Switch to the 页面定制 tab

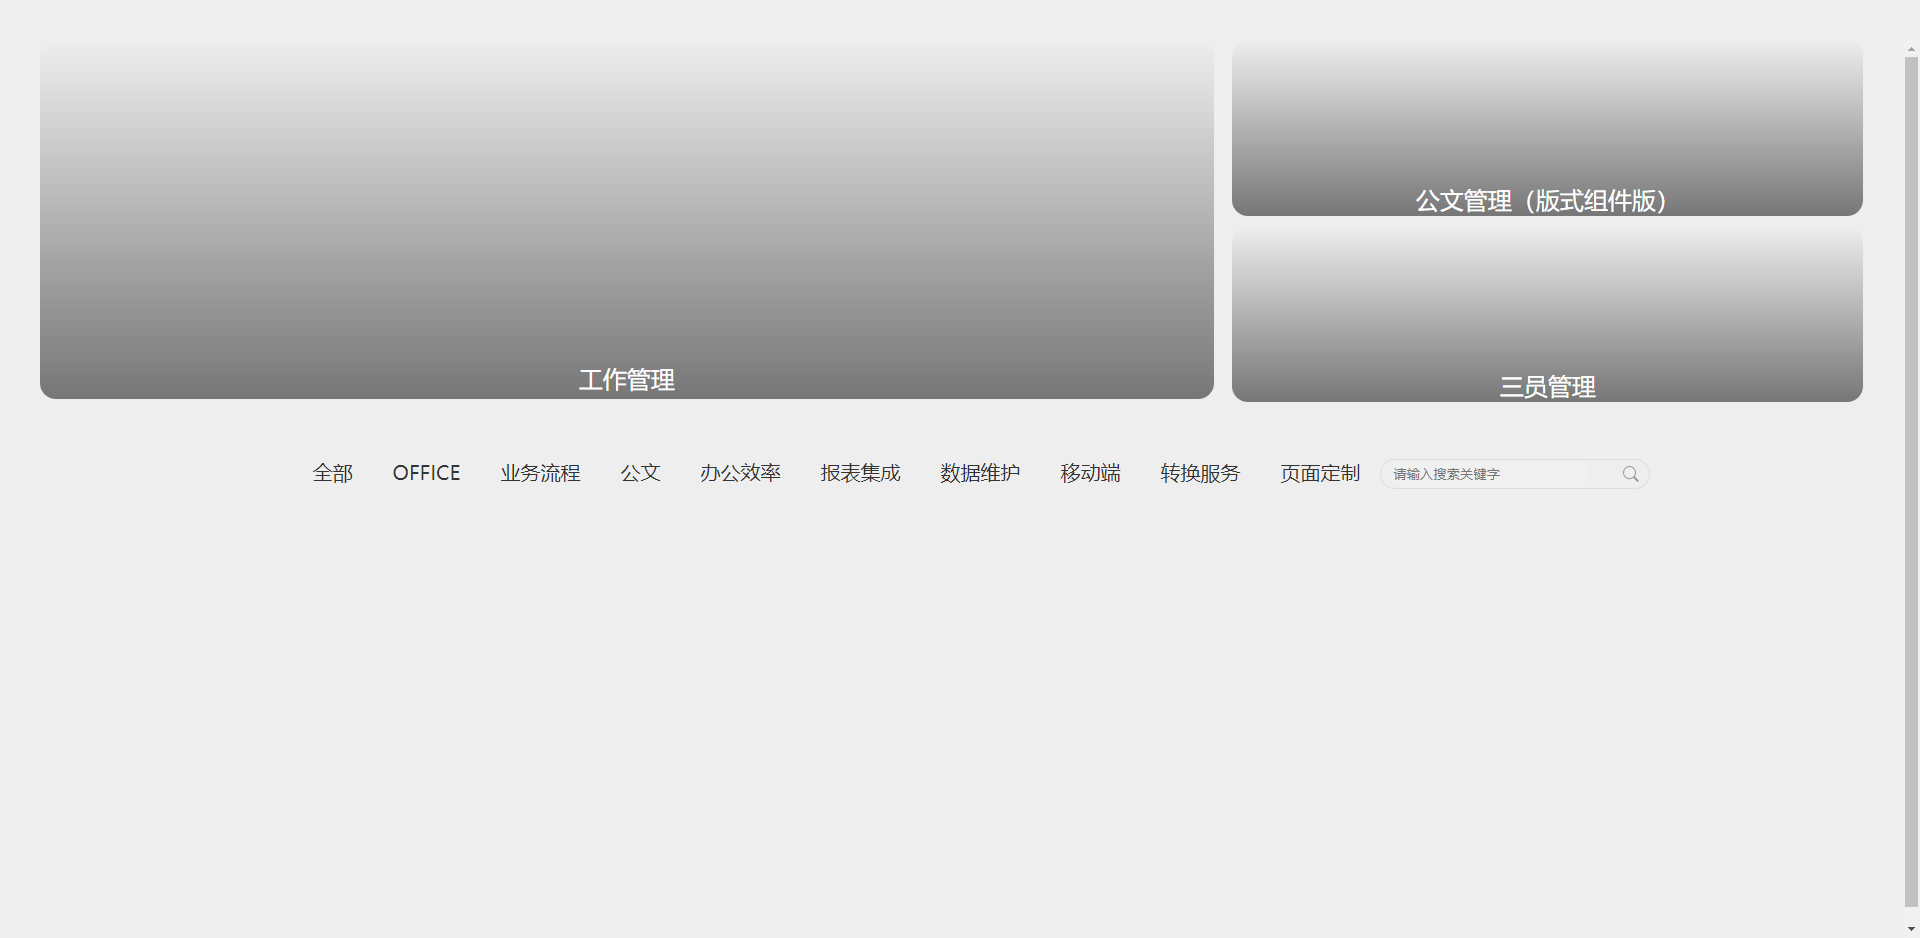[x=1320, y=473]
